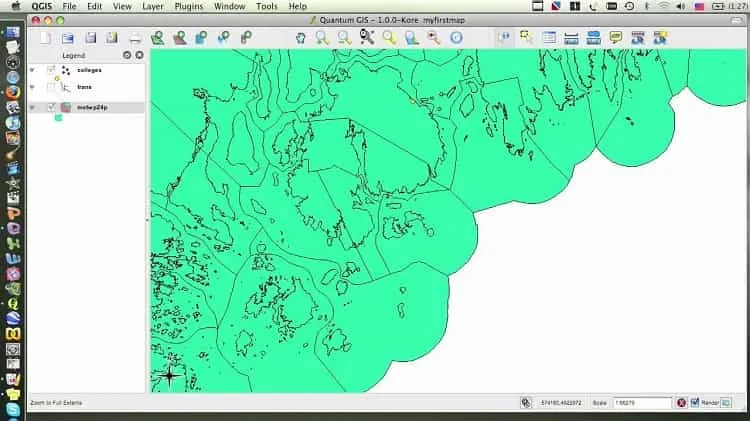
Task: Collapse the colleges layer tree arrow
Action: 32,70
